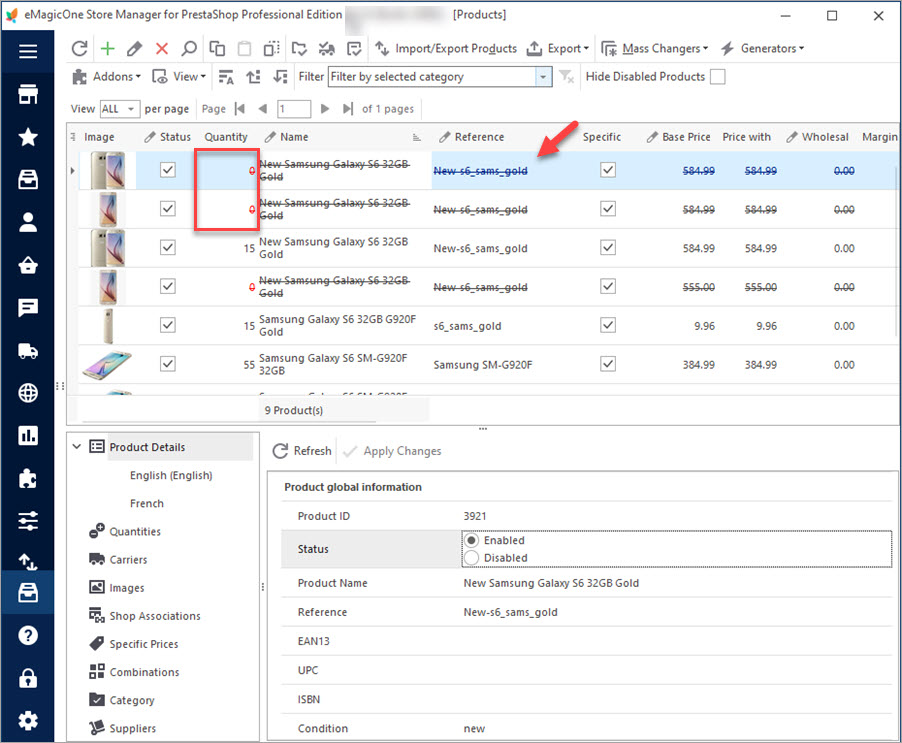Open the globe icon in sidebar
The image size is (902, 743).
(28, 393)
